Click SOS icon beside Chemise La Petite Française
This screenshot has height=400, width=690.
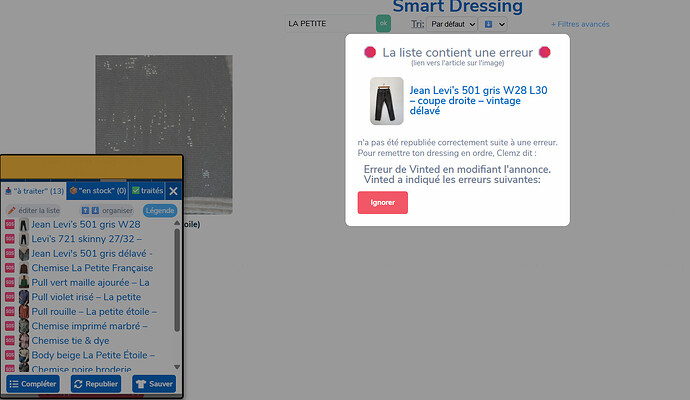pos(10,268)
